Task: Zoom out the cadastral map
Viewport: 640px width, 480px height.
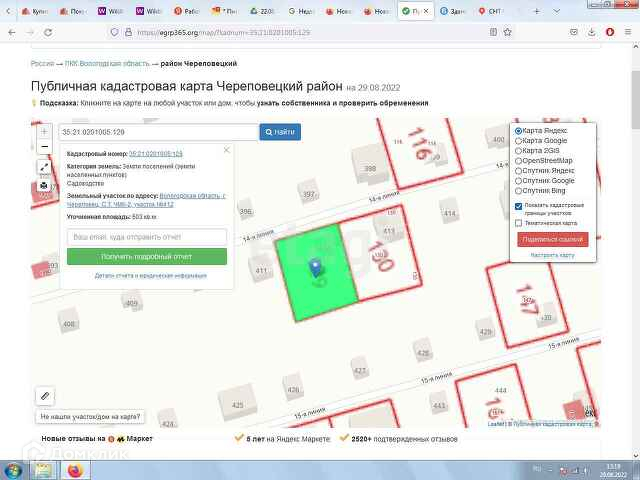Action: coord(44,147)
